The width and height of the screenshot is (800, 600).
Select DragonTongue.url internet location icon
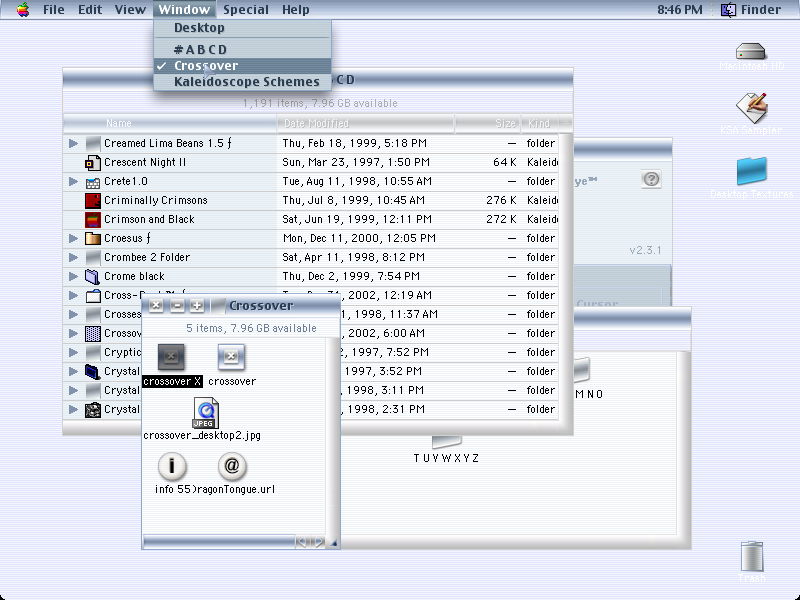(232, 466)
